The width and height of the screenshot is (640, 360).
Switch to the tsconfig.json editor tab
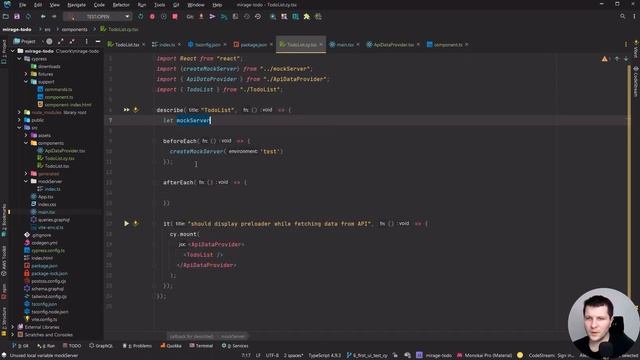(x=208, y=44)
